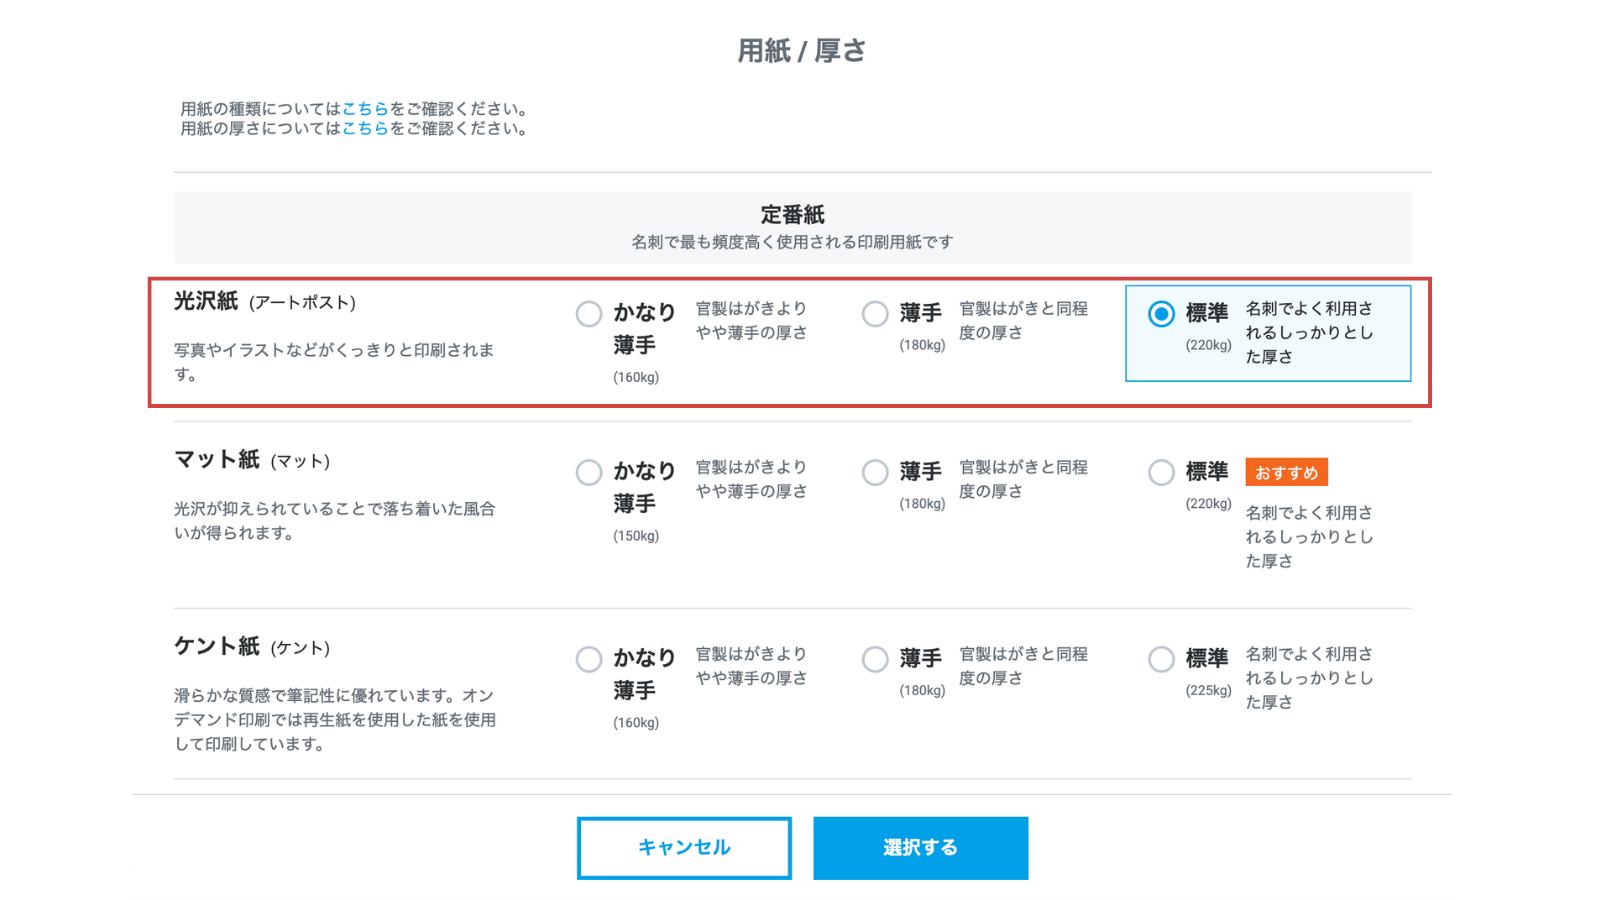Select 光沢紙 かなり薄手 160kg radio button
1600x900 pixels.
pyautogui.click(x=589, y=314)
